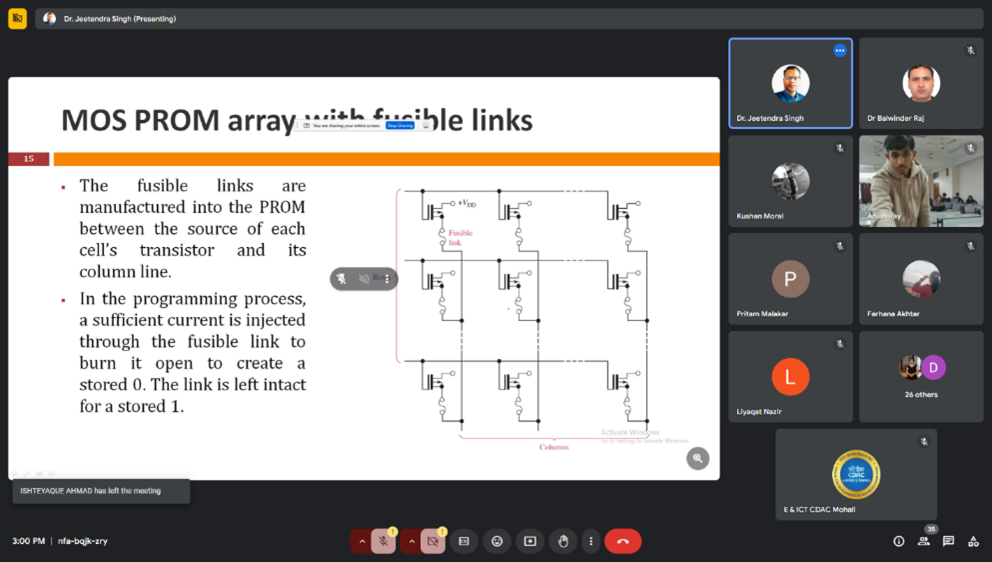Send an emoji reaction
The width and height of the screenshot is (992, 562).
click(x=497, y=541)
